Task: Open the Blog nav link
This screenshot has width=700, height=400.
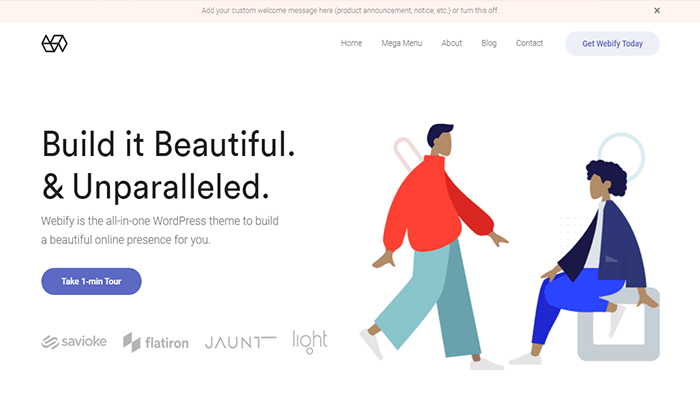Action: point(489,43)
